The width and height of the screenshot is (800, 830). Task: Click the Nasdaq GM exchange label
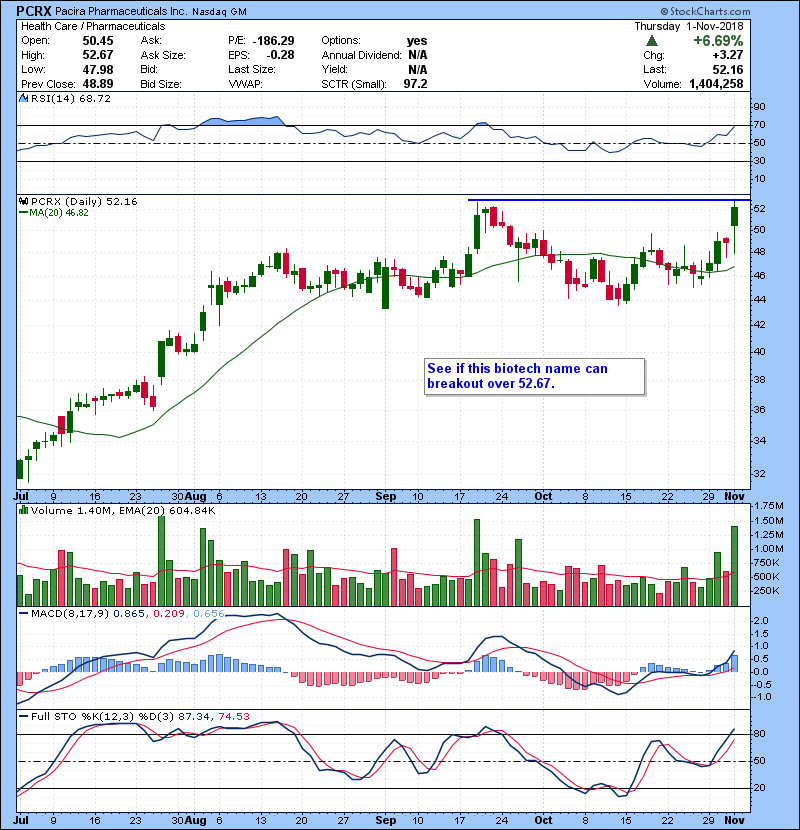point(219,12)
